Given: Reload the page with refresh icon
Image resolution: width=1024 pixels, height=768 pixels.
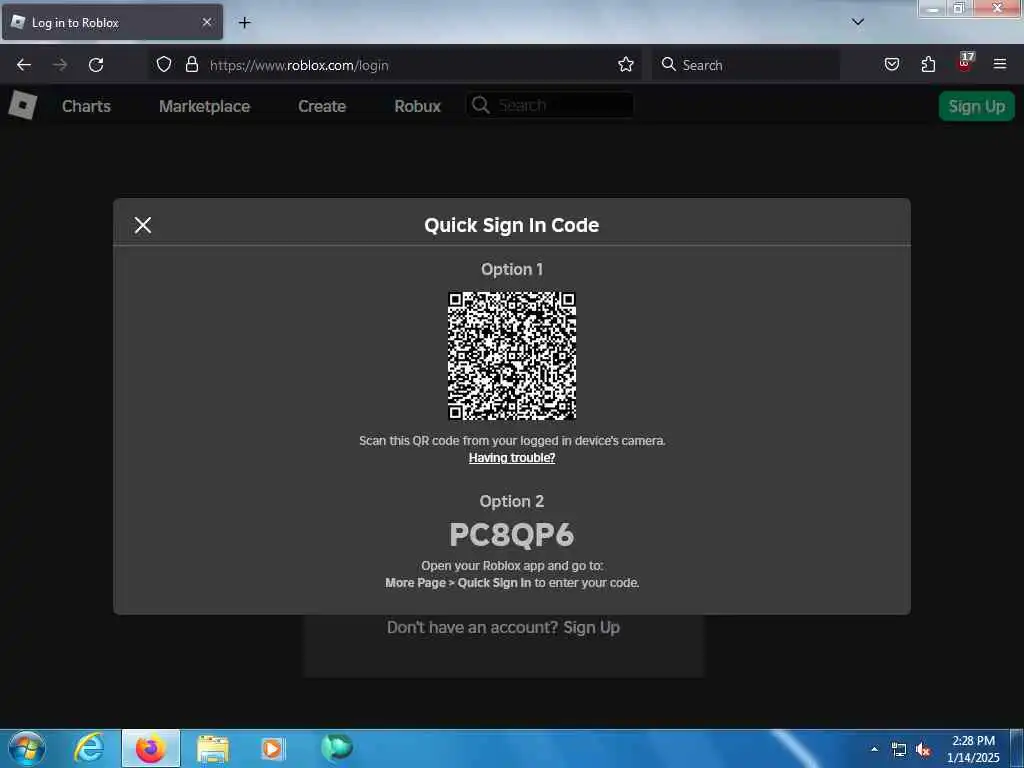Looking at the screenshot, I should [x=96, y=65].
